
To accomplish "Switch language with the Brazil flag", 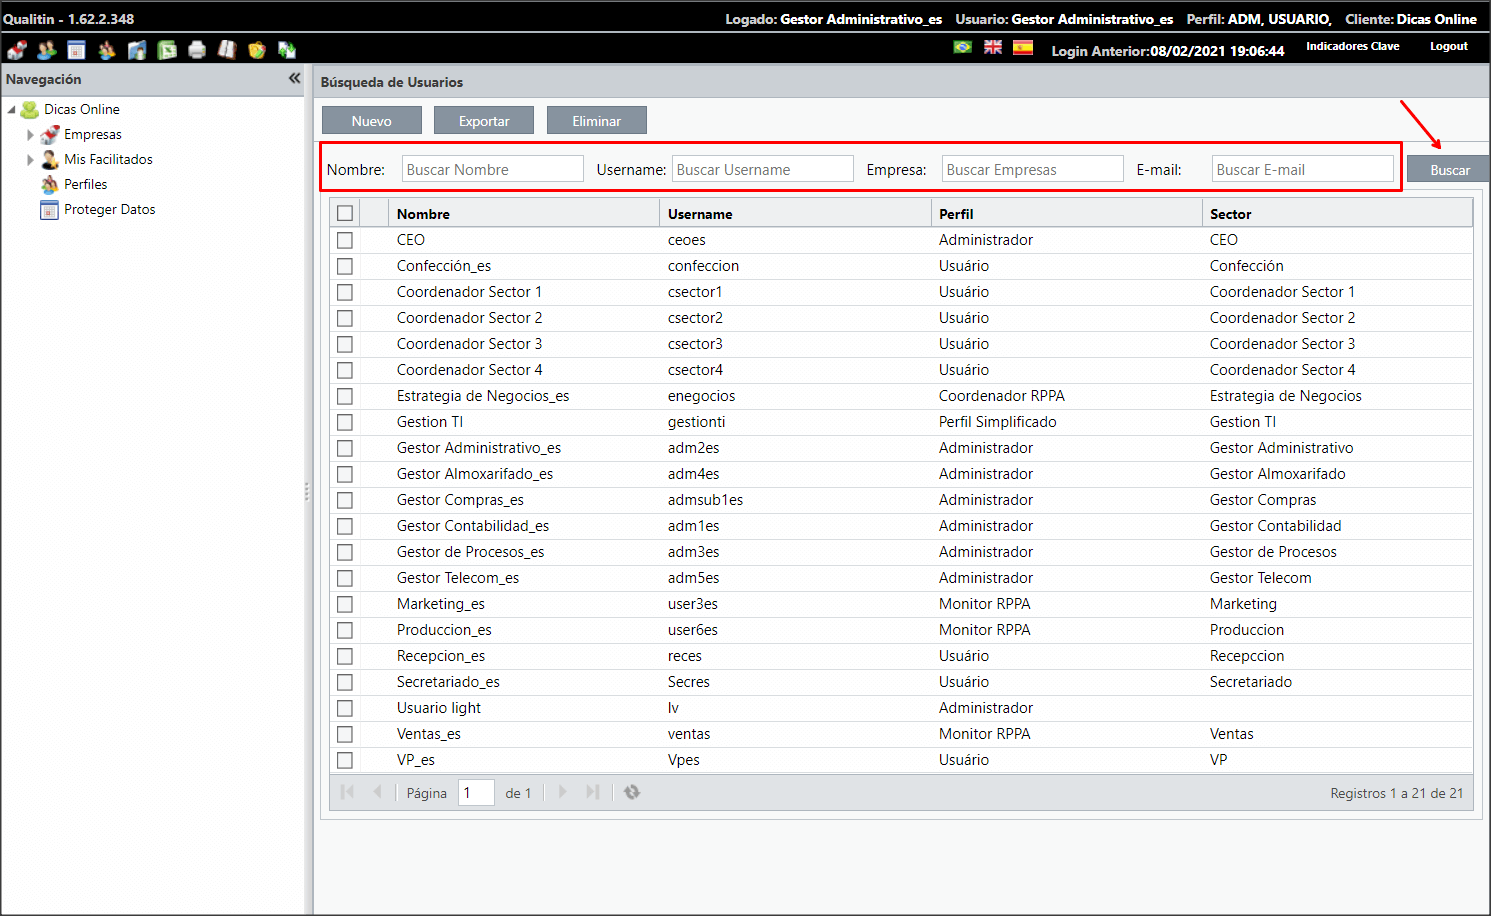I will (963, 47).
